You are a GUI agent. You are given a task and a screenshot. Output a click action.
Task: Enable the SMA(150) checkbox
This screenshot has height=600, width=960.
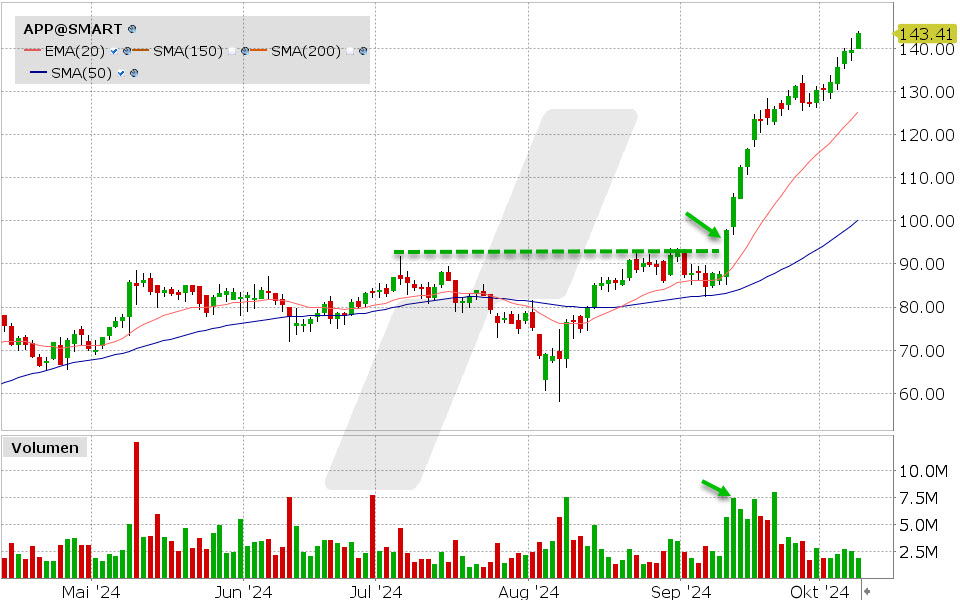coord(232,51)
